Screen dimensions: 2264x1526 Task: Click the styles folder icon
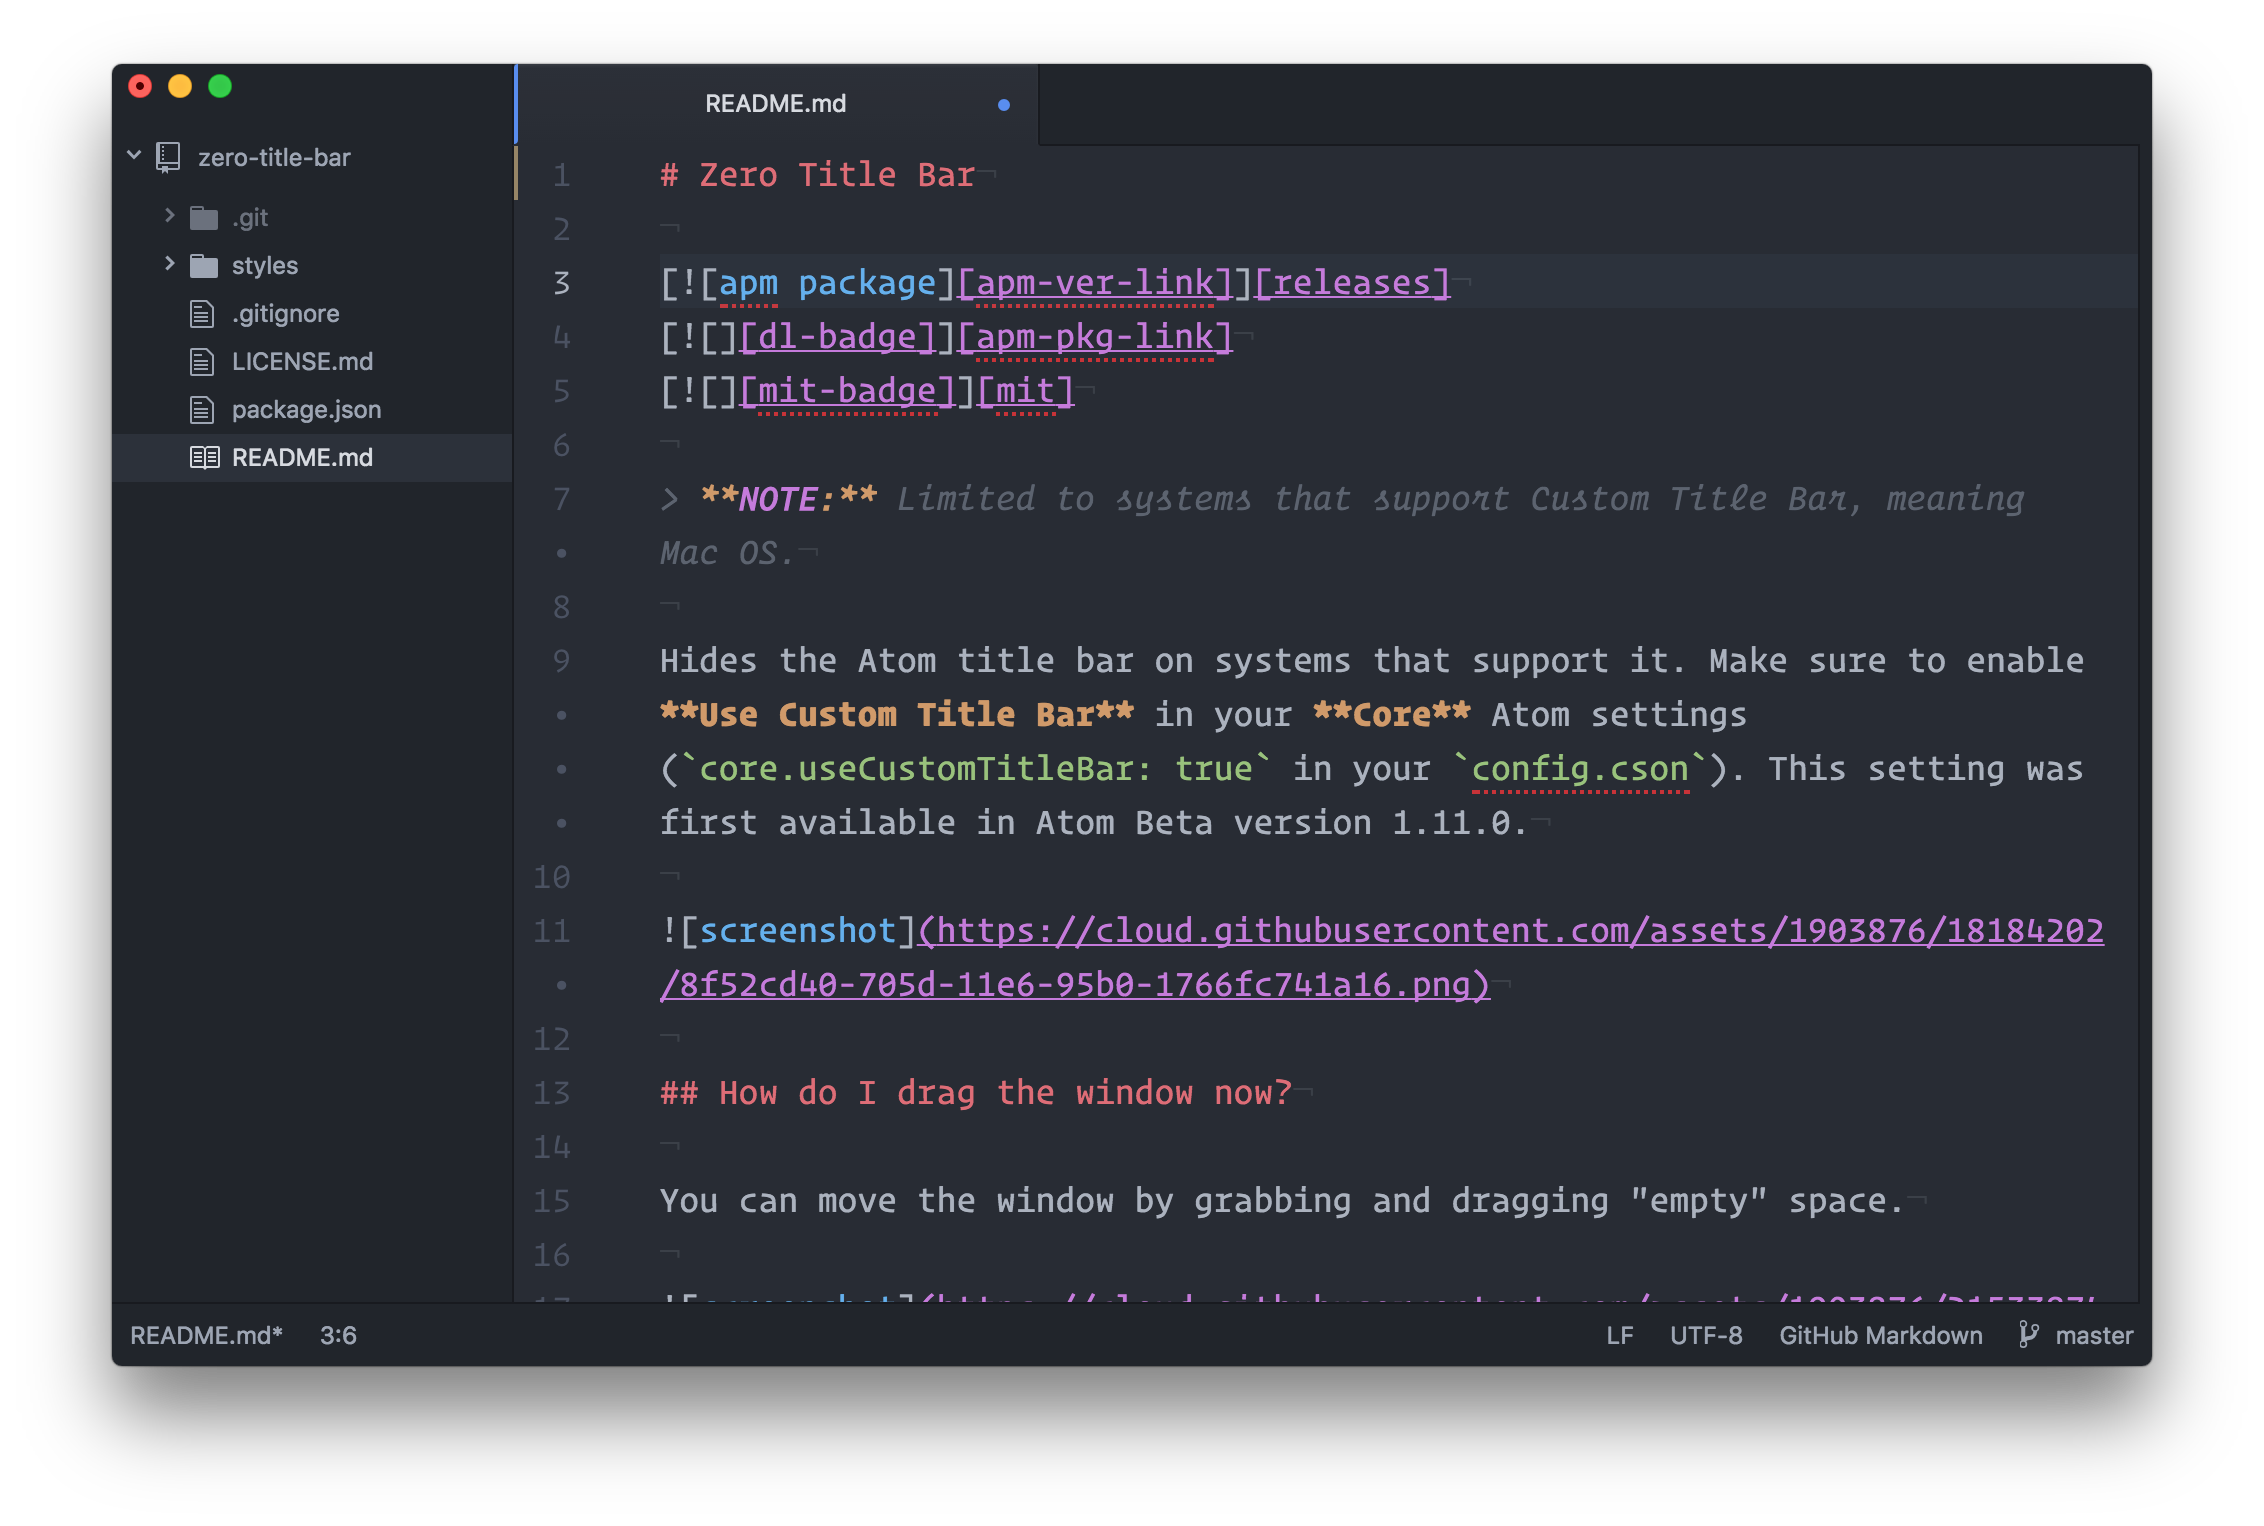(x=204, y=266)
